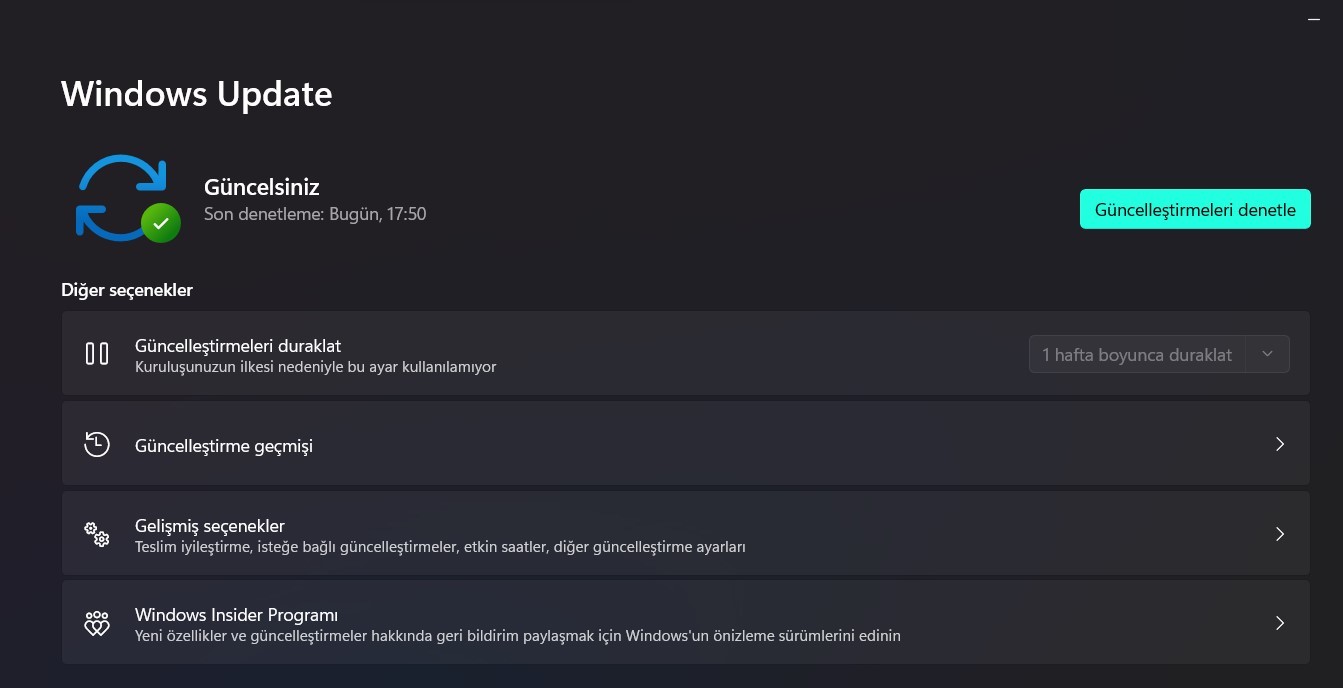Expand Güncelleştirme geçmişi with its chevron

tap(1280, 444)
